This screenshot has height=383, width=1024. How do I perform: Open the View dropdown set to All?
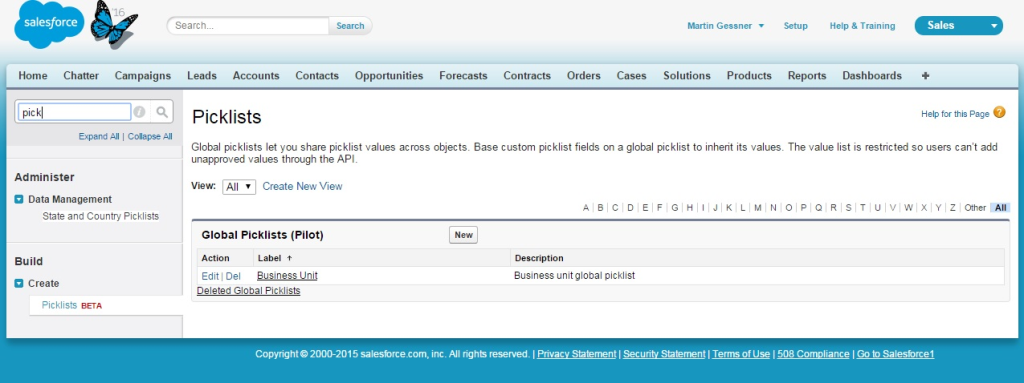click(x=239, y=187)
